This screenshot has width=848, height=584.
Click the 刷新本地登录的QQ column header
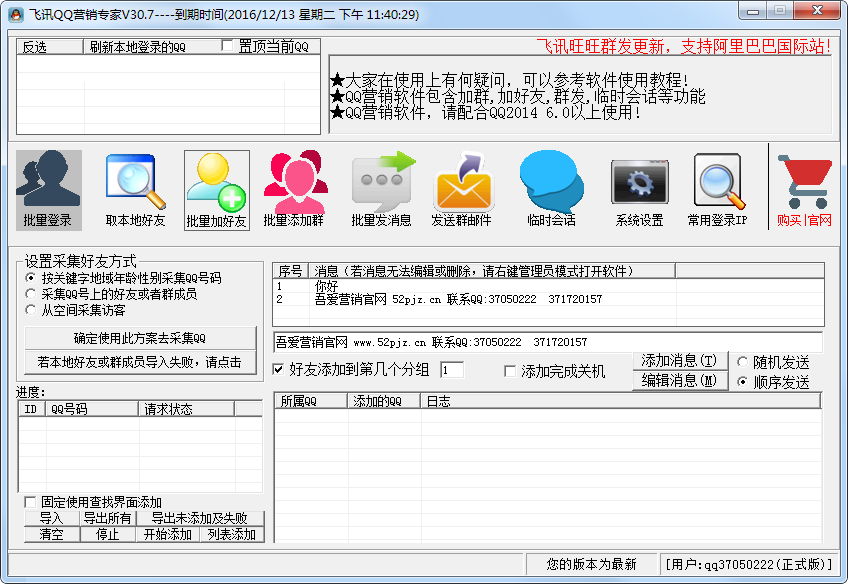point(136,47)
